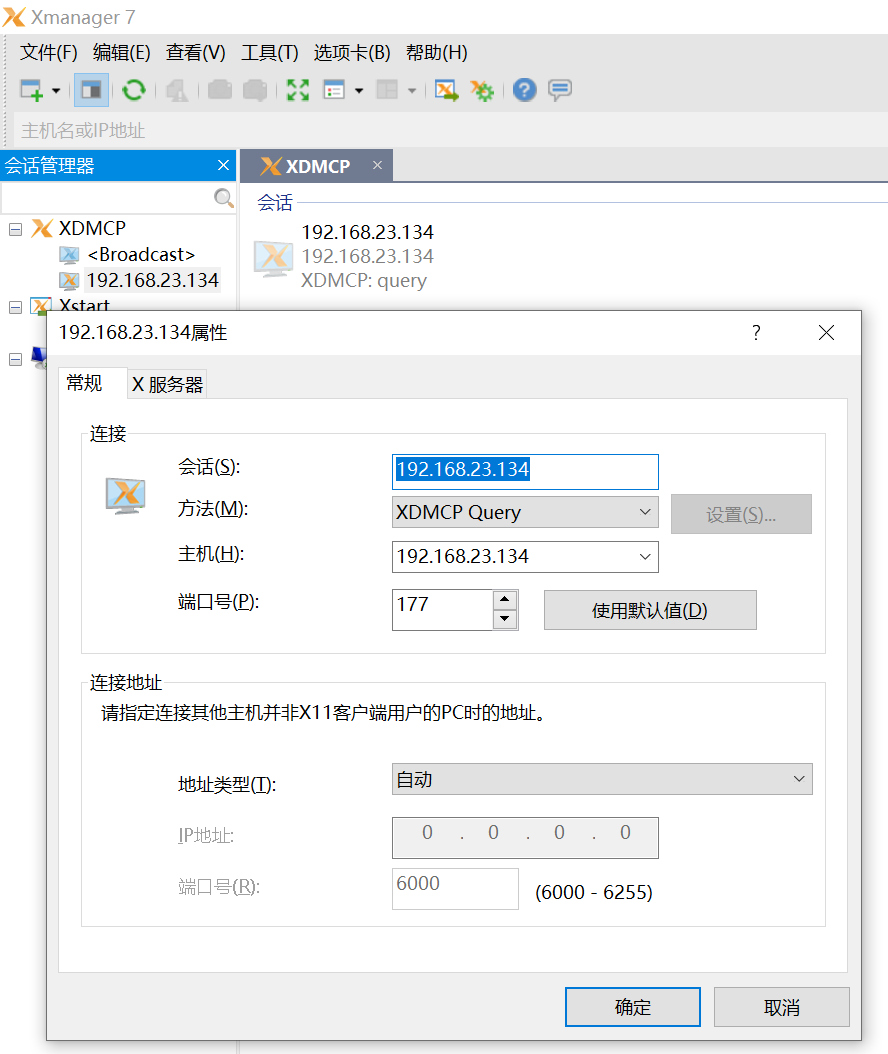Click the dialog help question mark
888x1054 pixels.
click(x=756, y=333)
